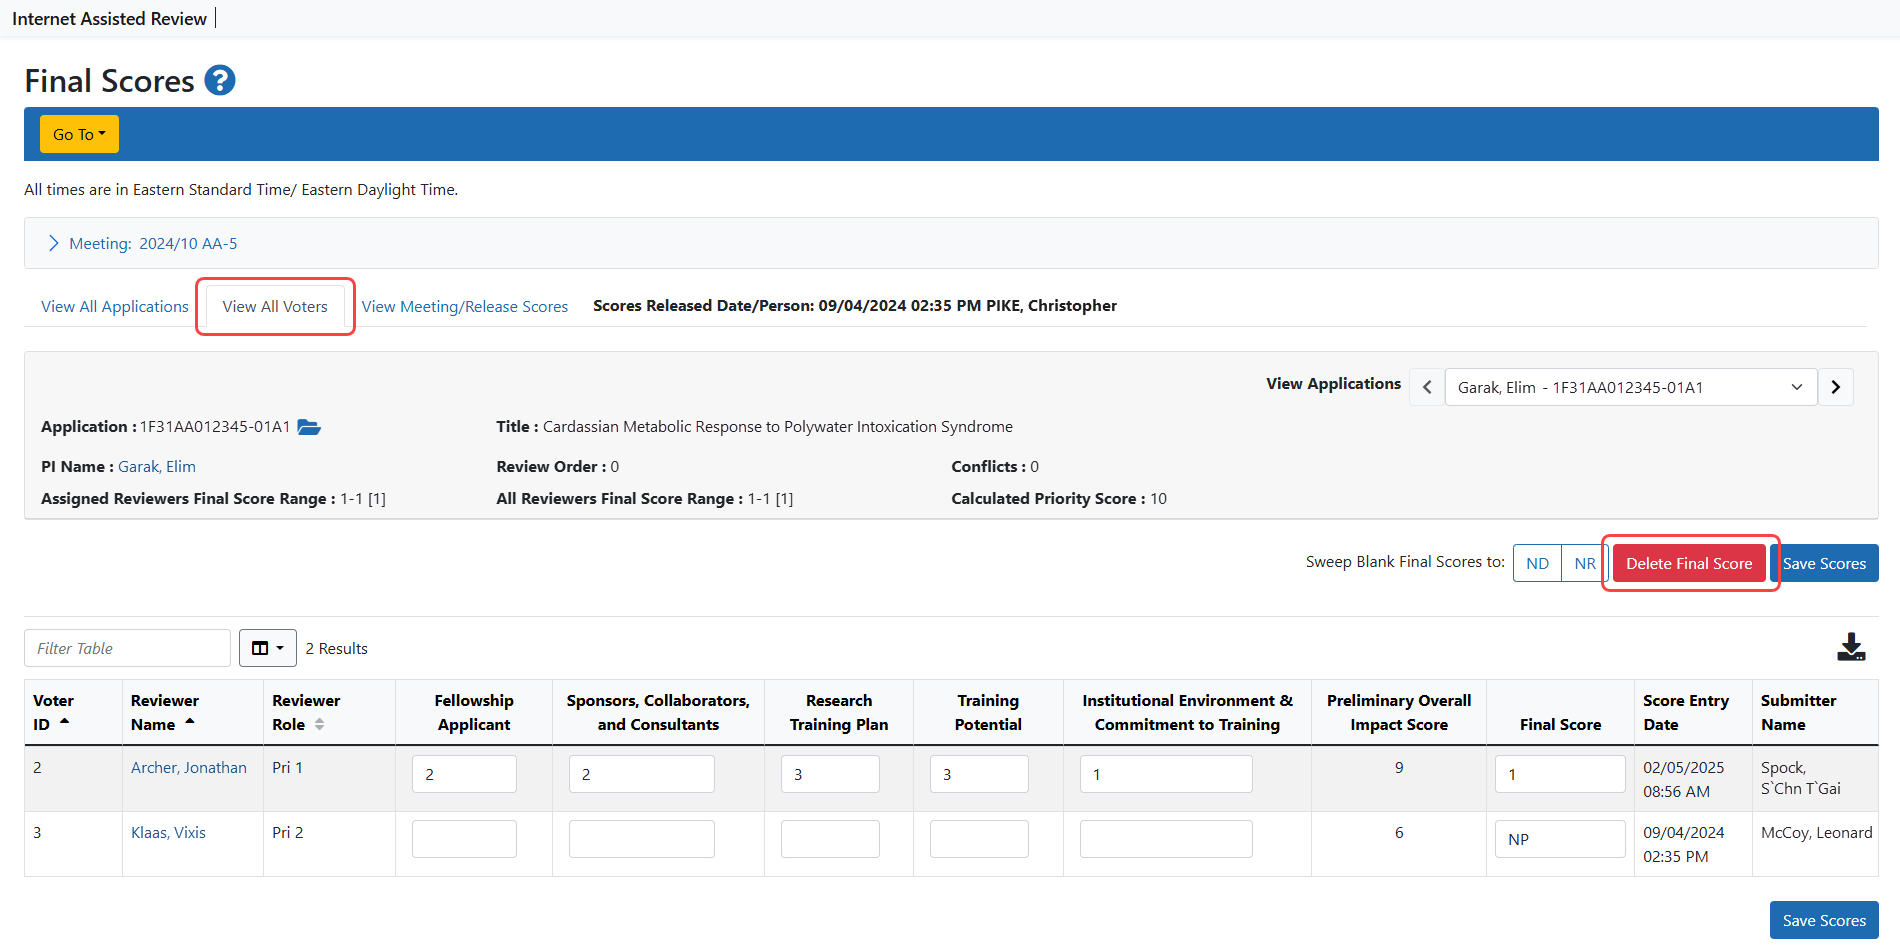
Task: Go to previous application arrow
Action: 1427,387
